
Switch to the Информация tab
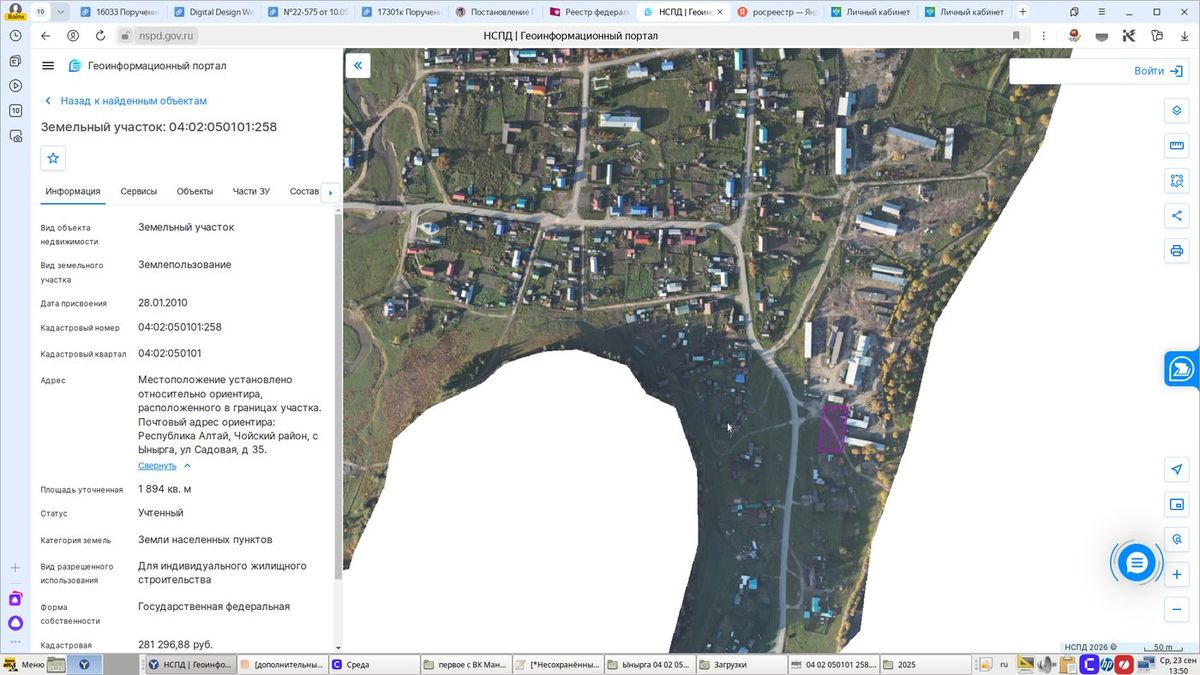coord(73,191)
